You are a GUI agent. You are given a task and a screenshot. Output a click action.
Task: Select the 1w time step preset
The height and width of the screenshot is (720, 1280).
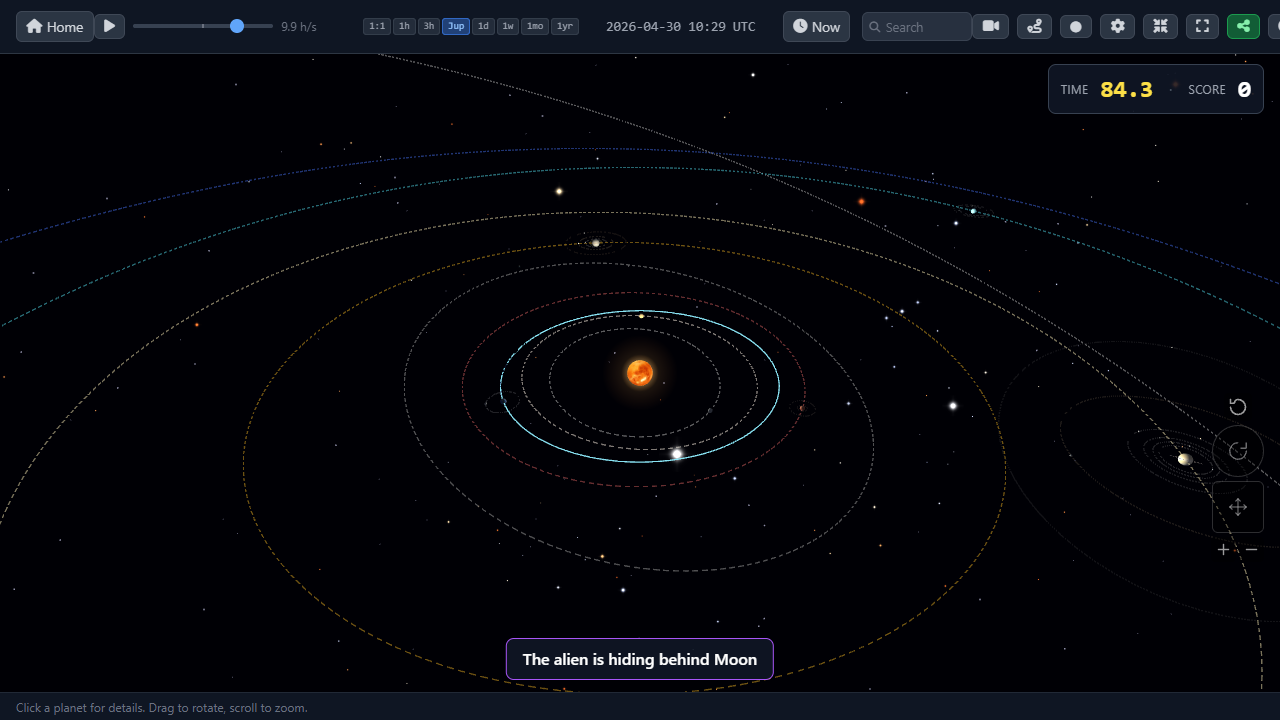pyautogui.click(x=507, y=26)
